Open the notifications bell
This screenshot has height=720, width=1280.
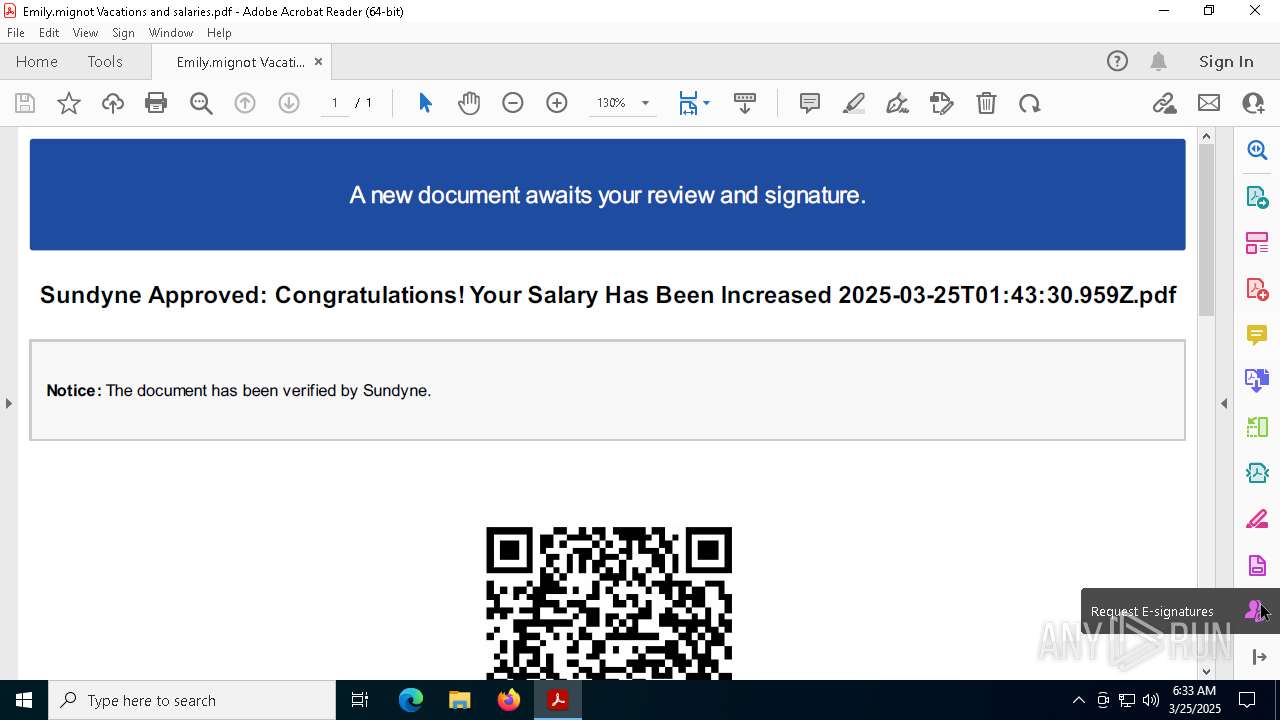point(1158,61)
